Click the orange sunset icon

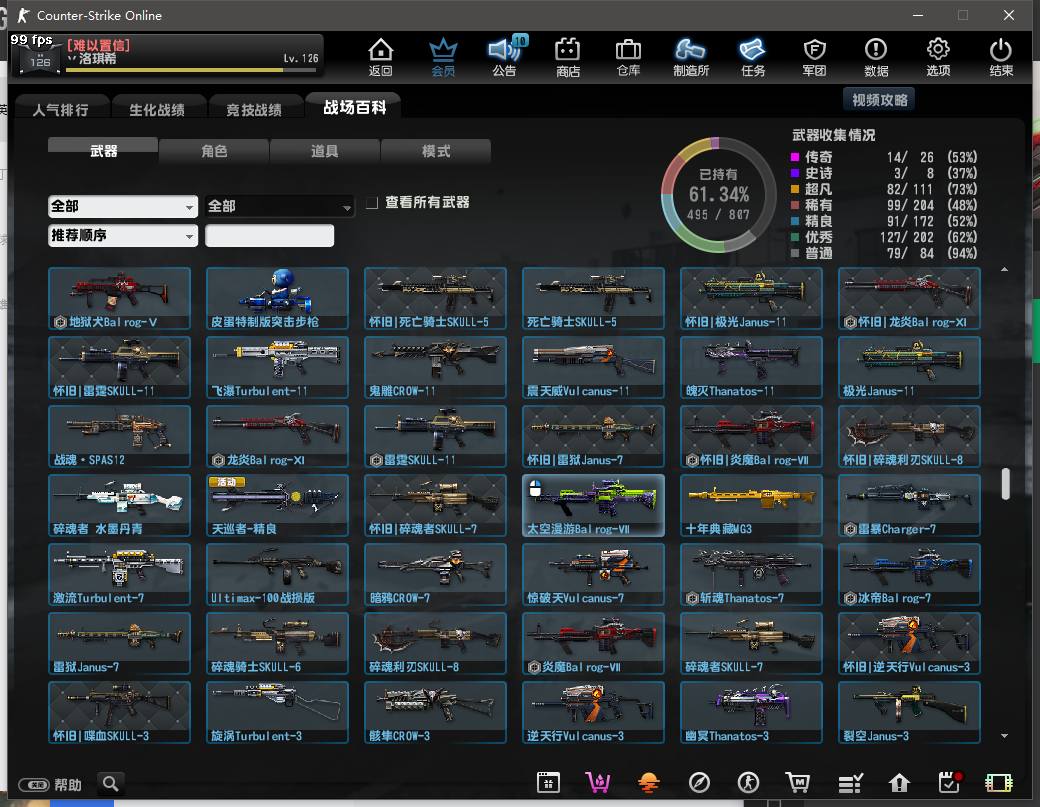[x=649, y=783]
